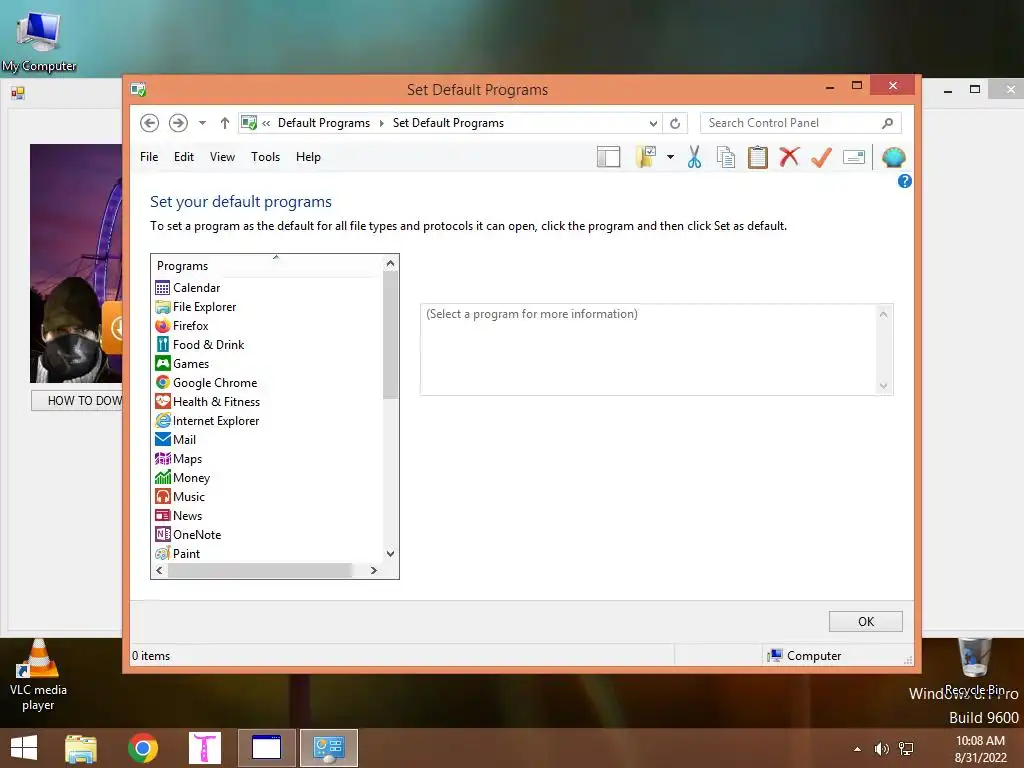
Task: Click the taskbar volume speaker icon
Action: point(882,749)
